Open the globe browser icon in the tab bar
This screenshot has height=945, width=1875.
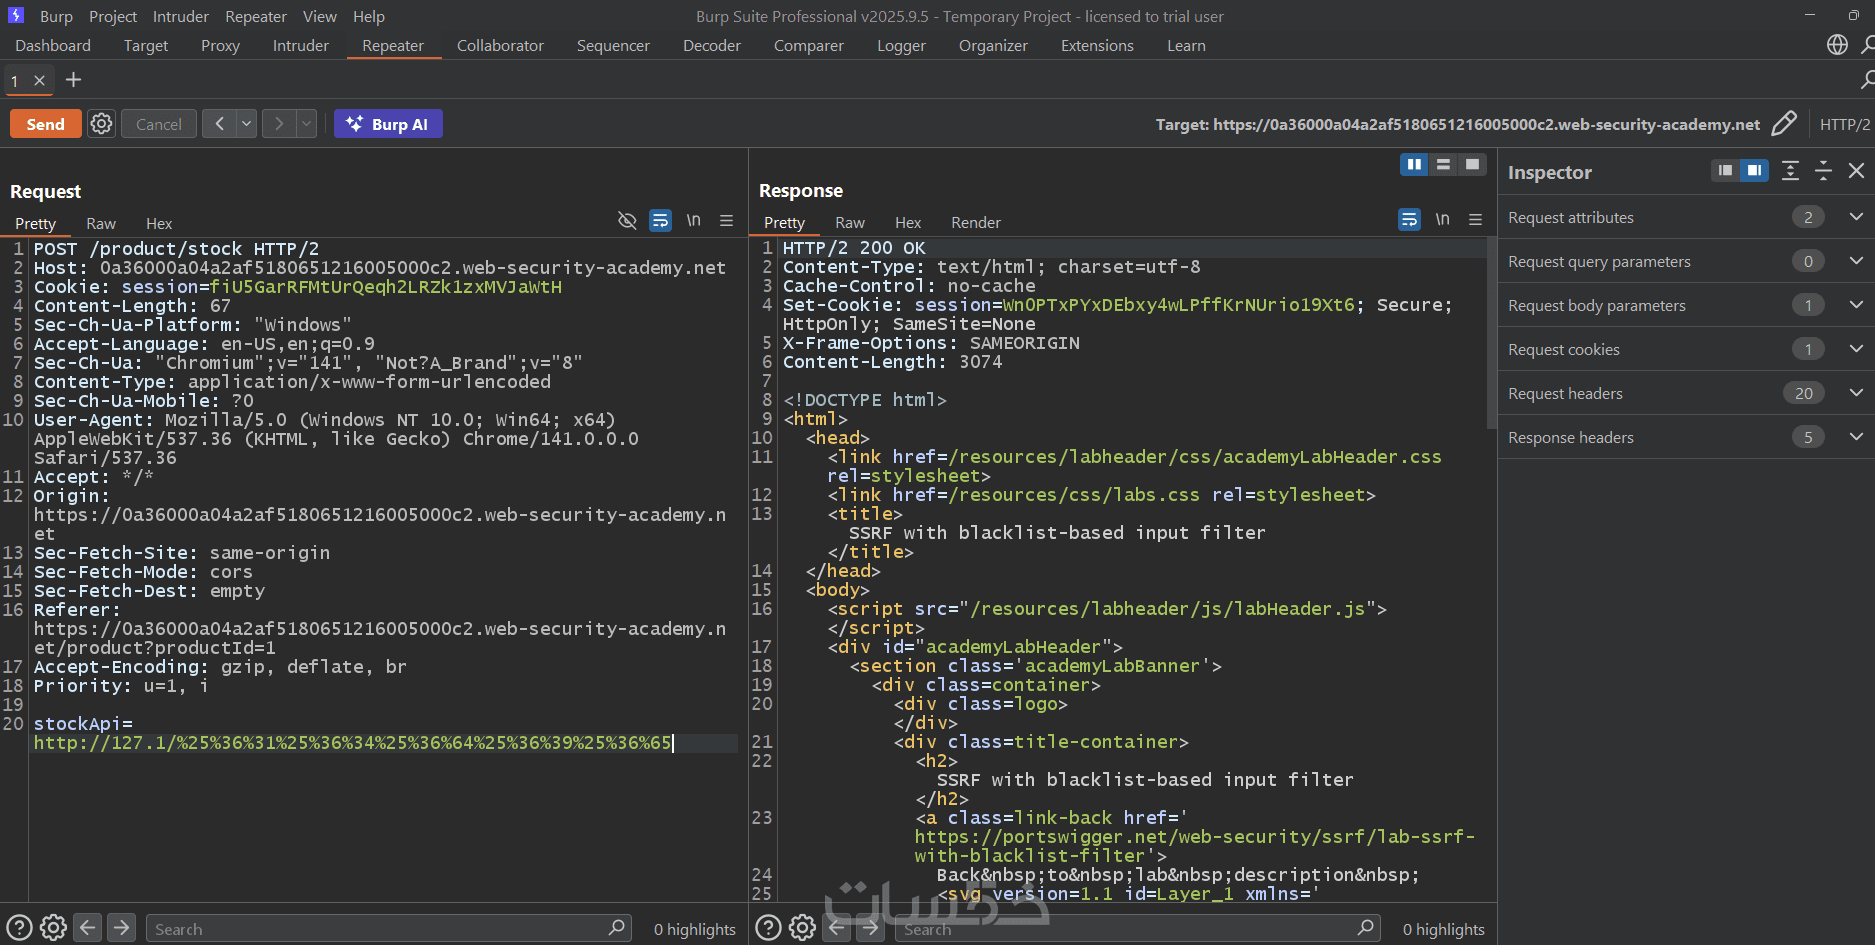pyautogui.click(x=1837, y=45)
